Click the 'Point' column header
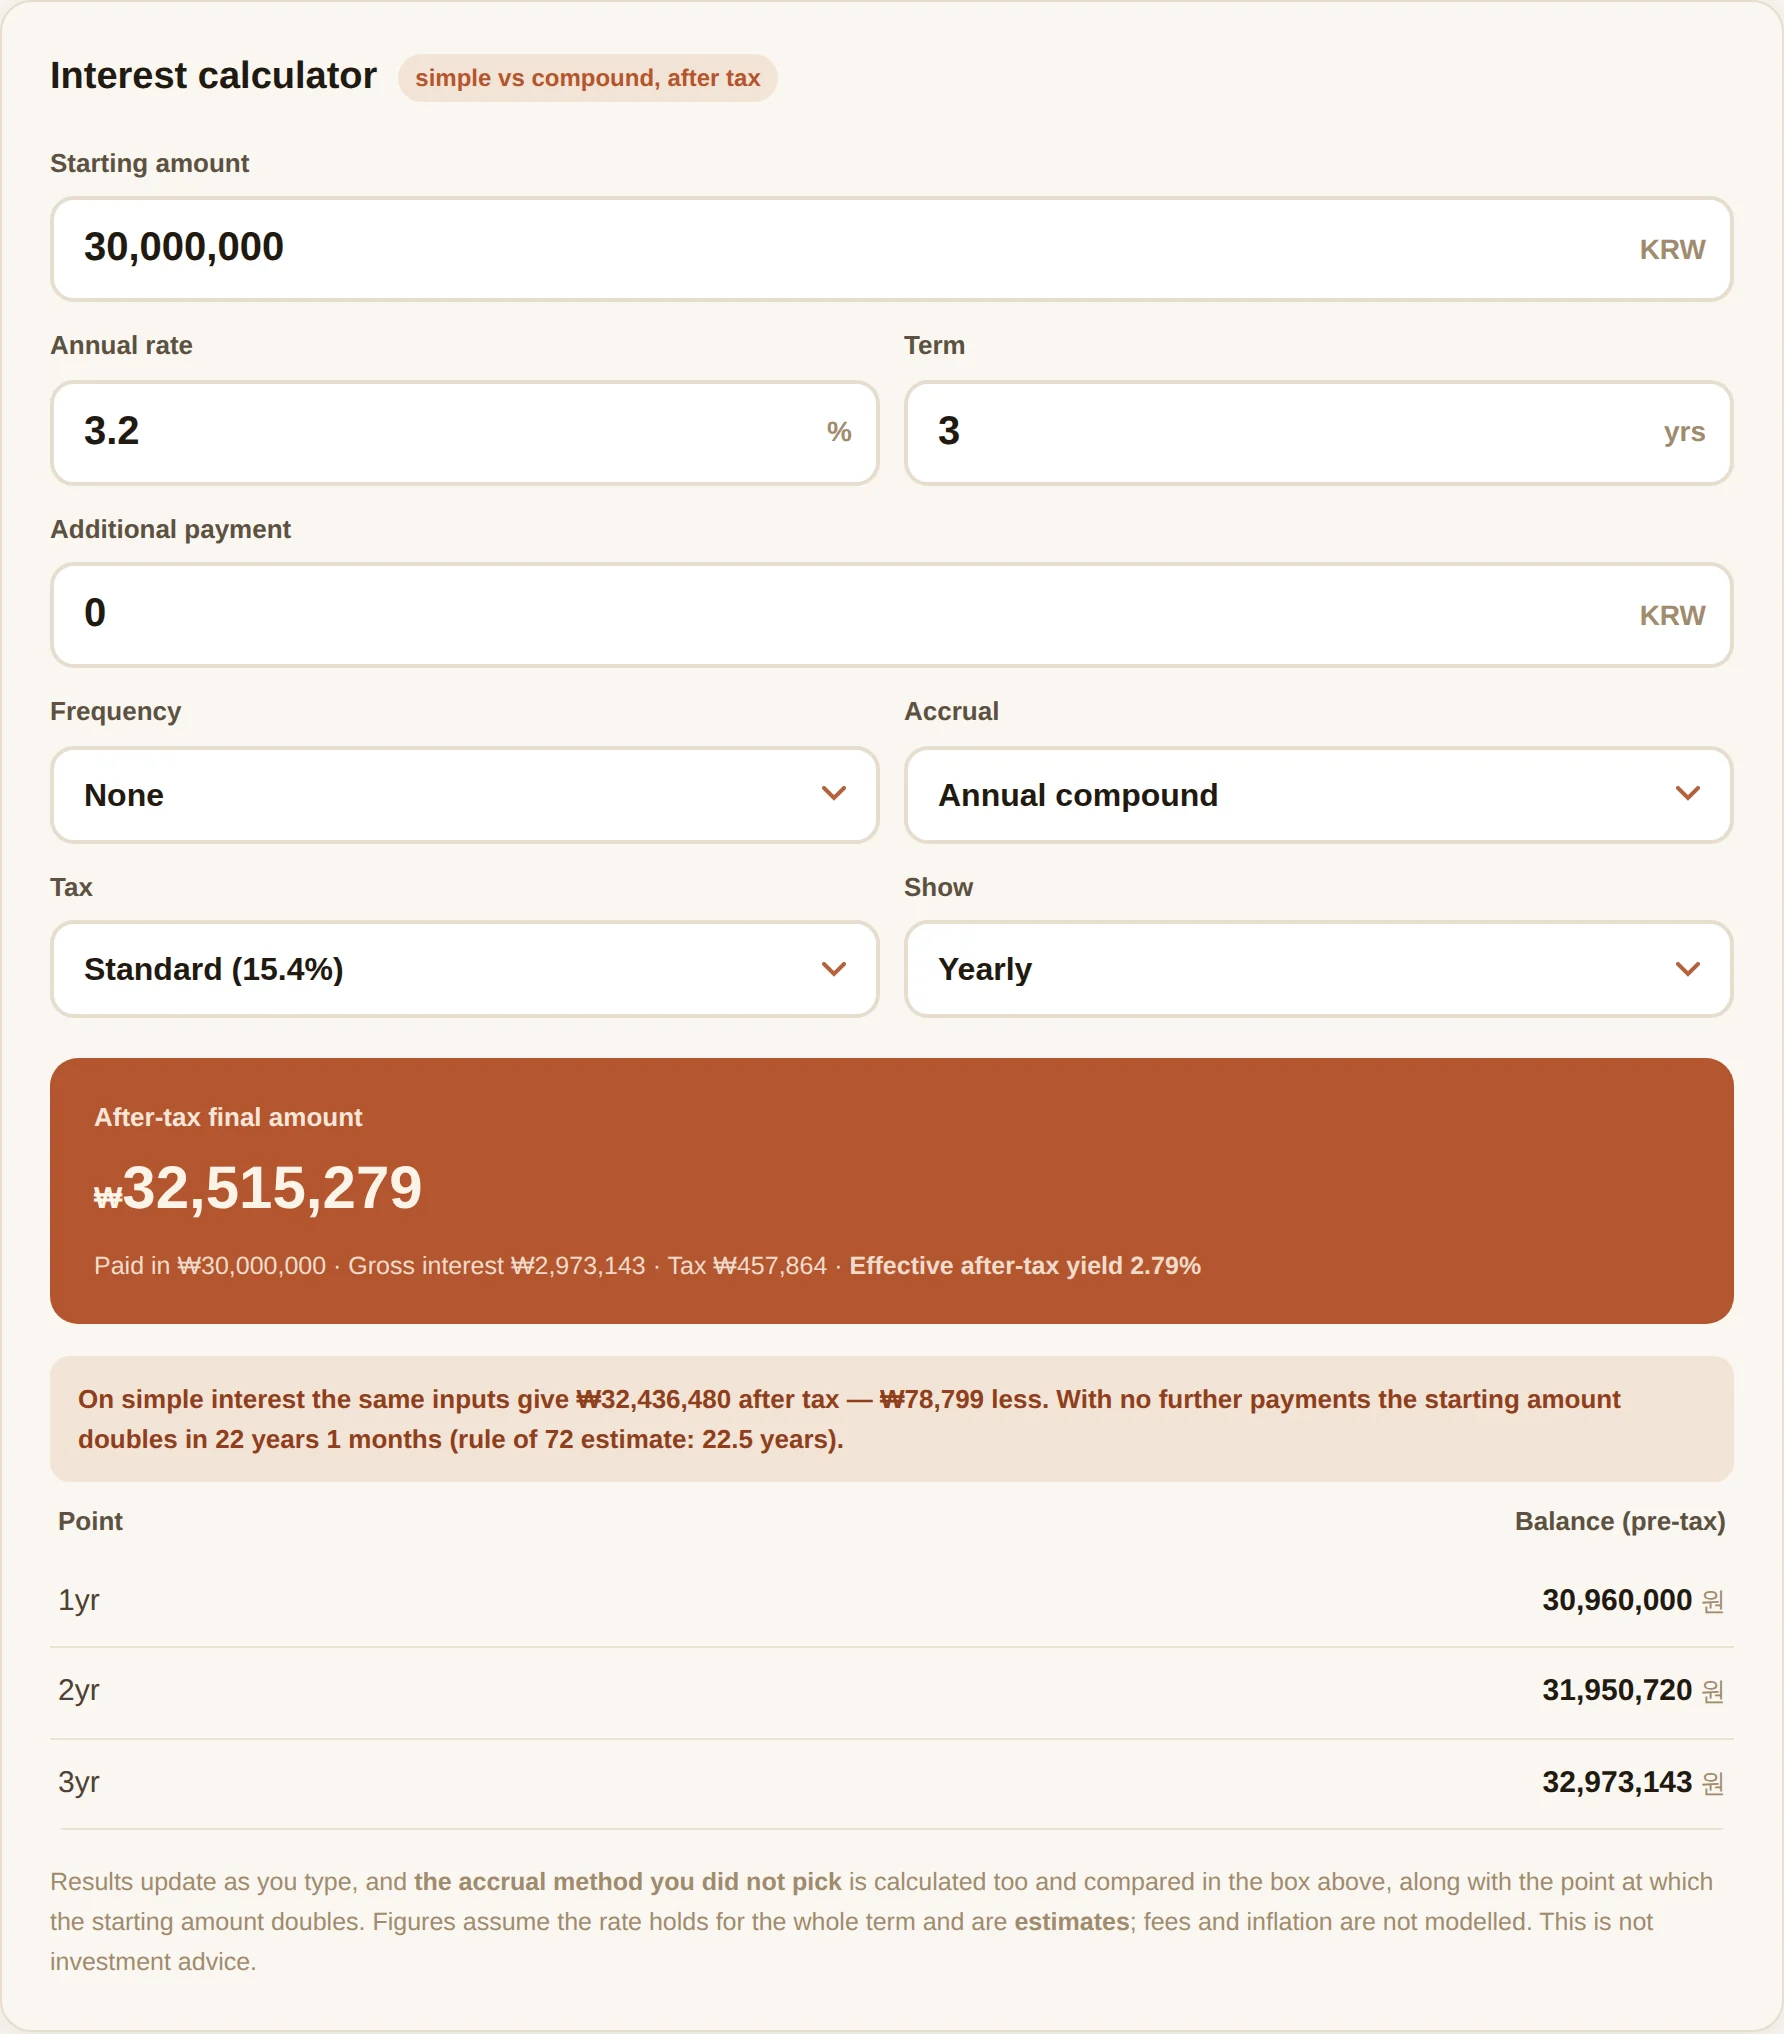 pyautogui.click(x=90, y=1521)
